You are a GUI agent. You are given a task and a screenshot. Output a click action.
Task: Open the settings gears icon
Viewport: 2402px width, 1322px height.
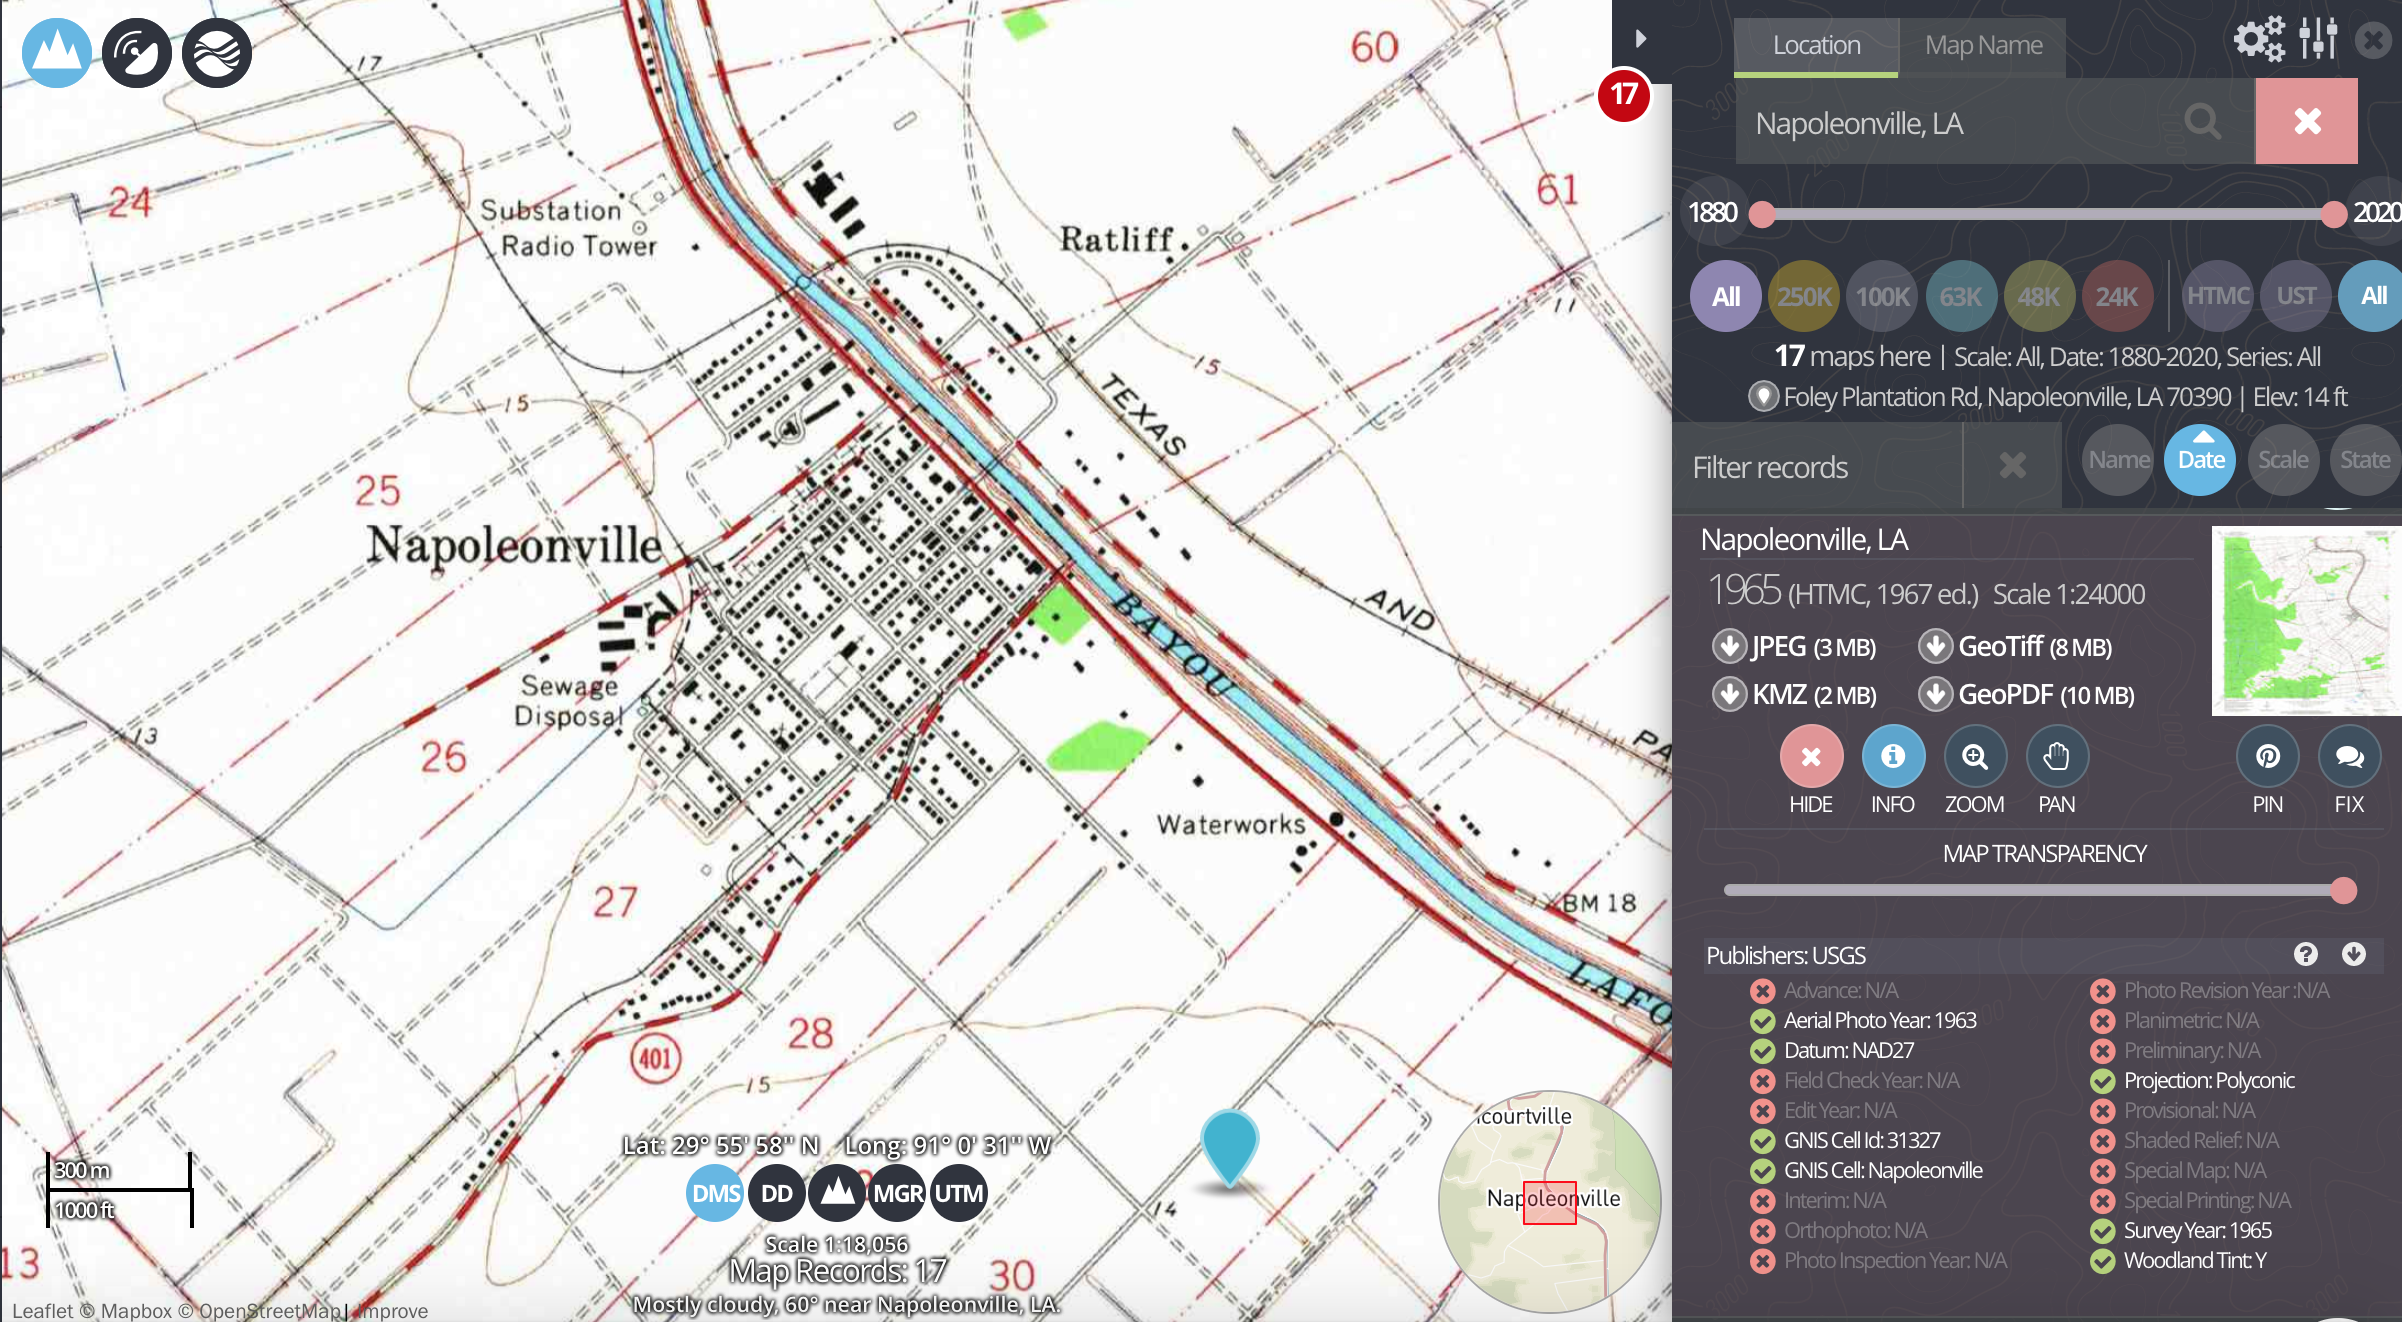pos(2259,40)
